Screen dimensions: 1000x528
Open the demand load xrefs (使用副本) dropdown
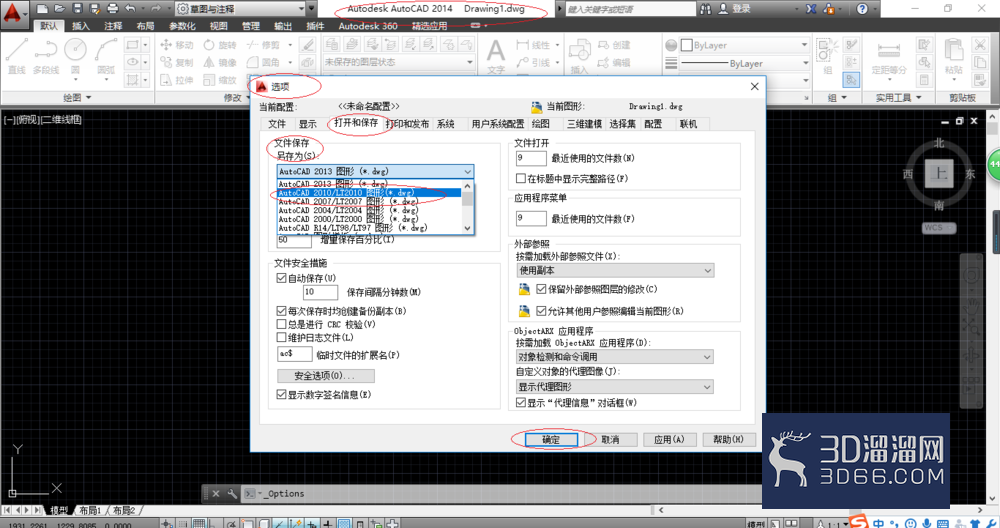tap(615, 270)
